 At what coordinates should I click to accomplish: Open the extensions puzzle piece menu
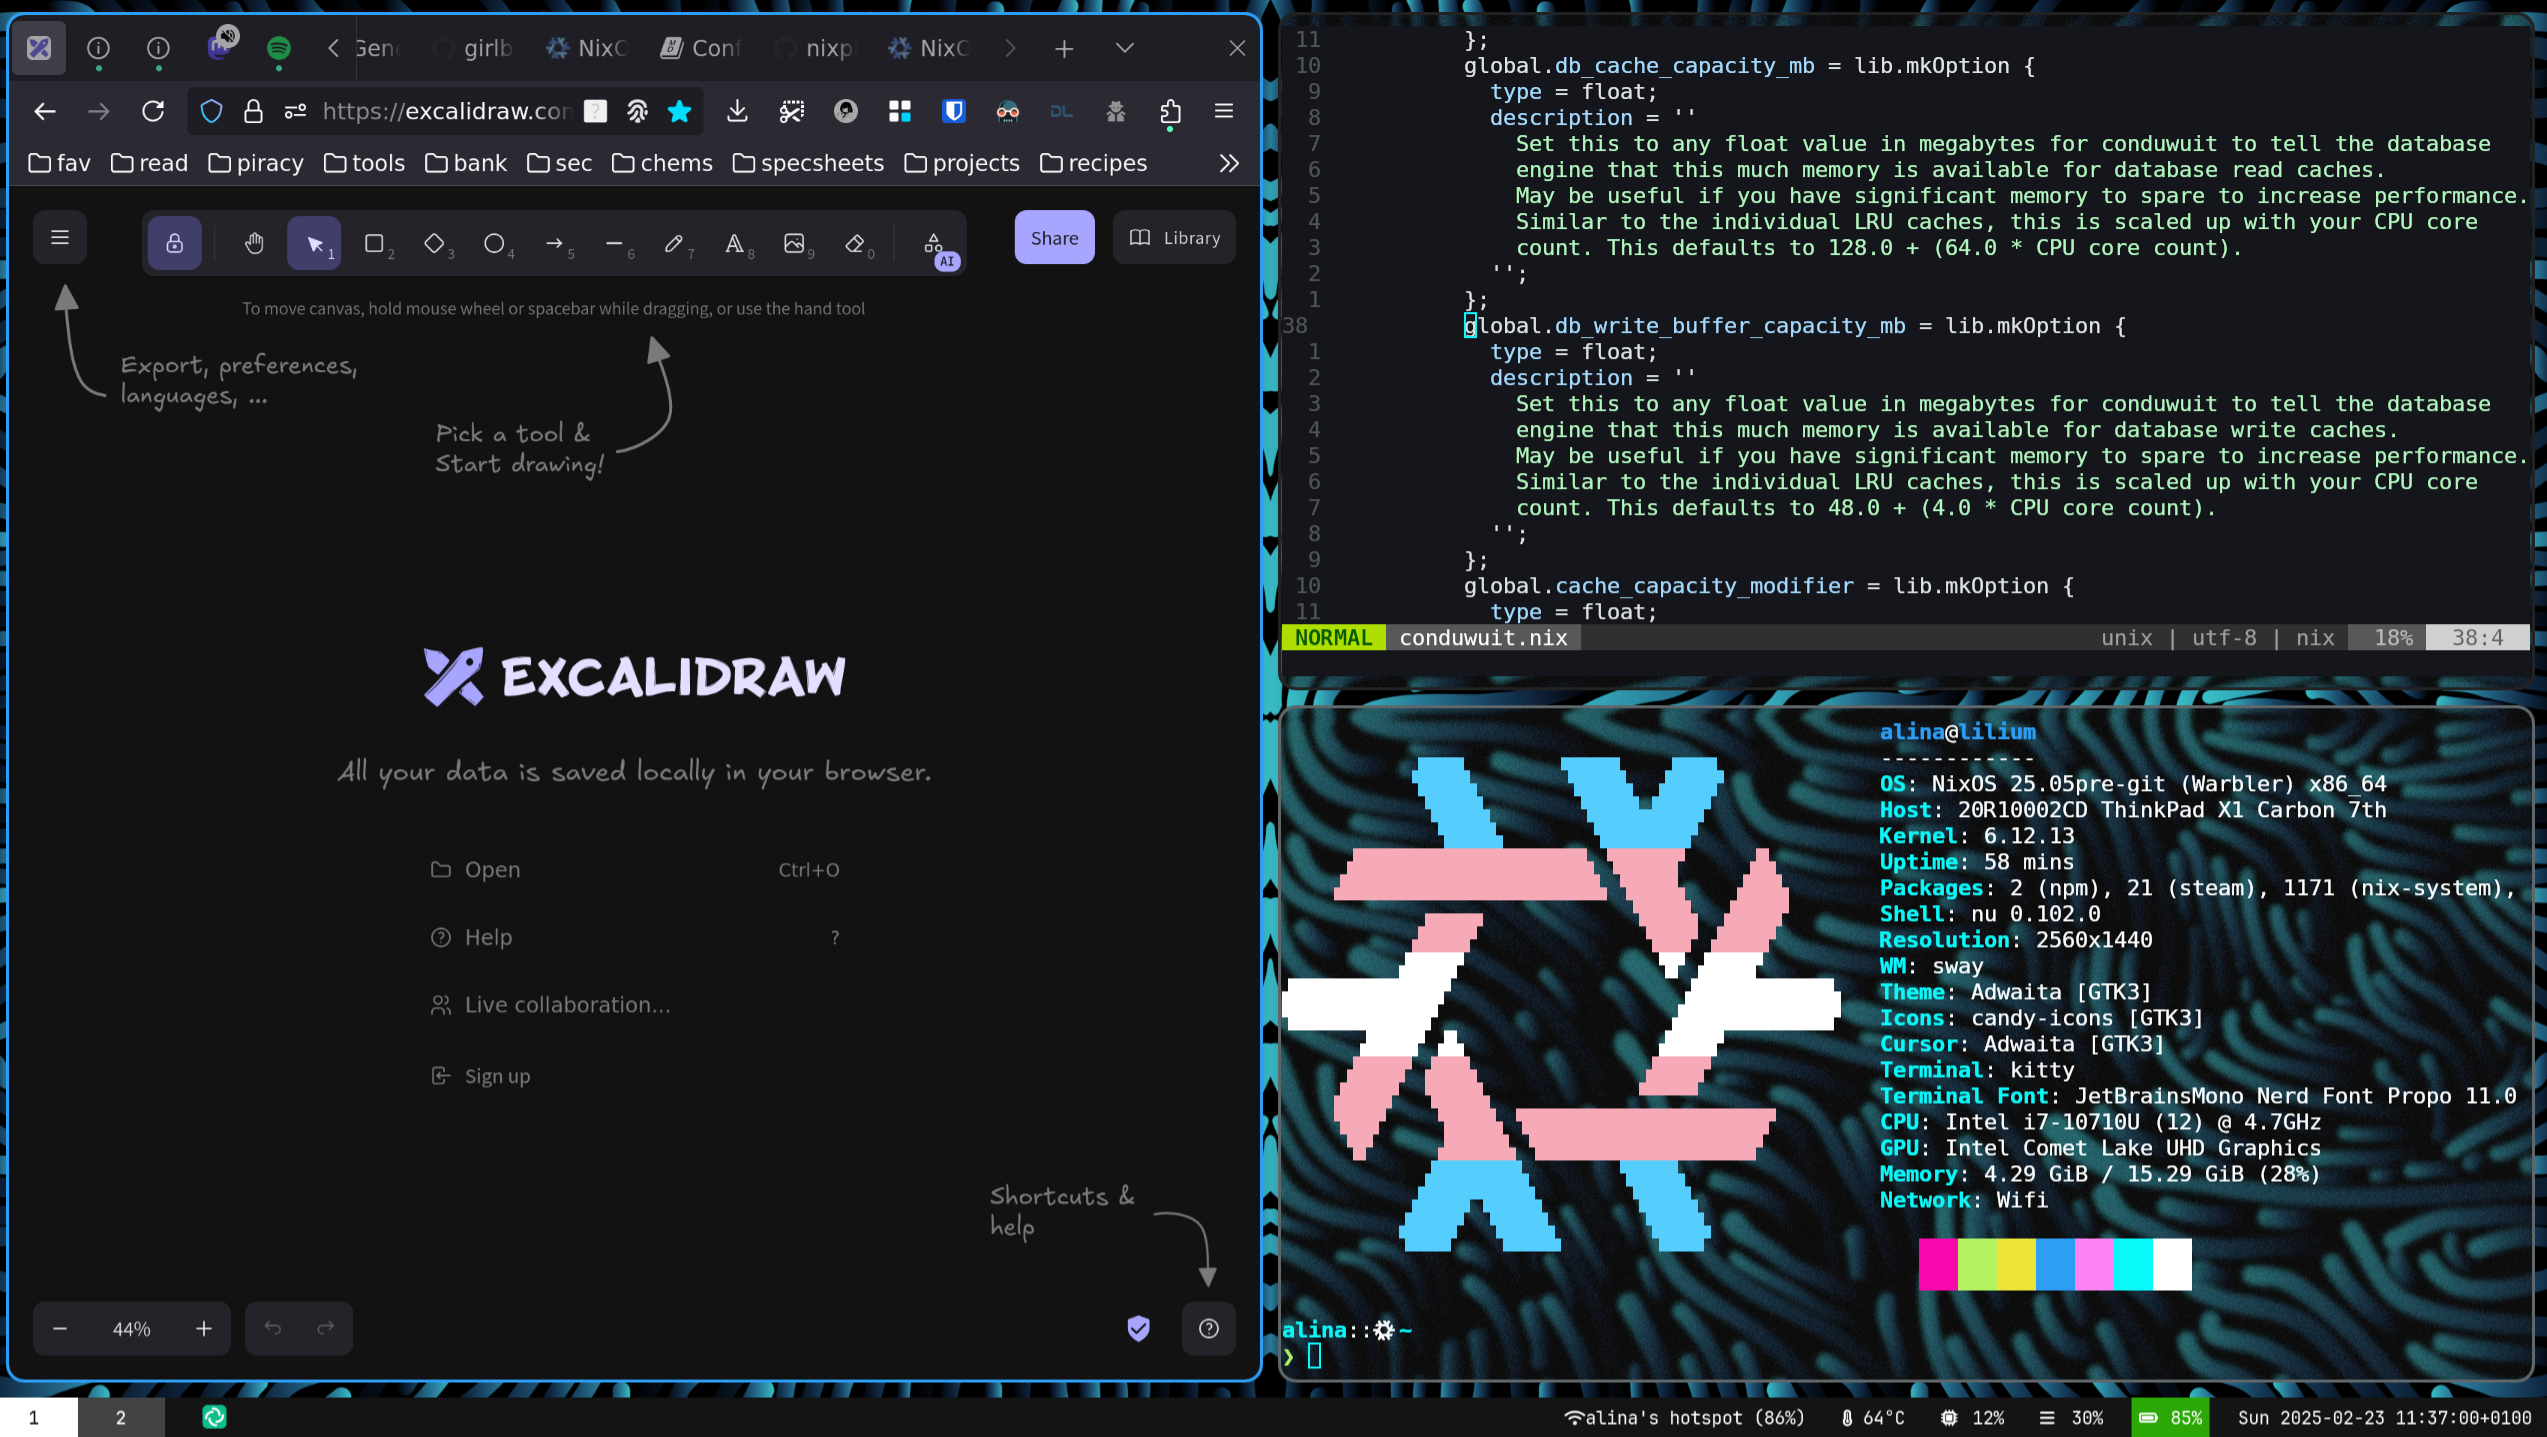[x=1170, y=111]
